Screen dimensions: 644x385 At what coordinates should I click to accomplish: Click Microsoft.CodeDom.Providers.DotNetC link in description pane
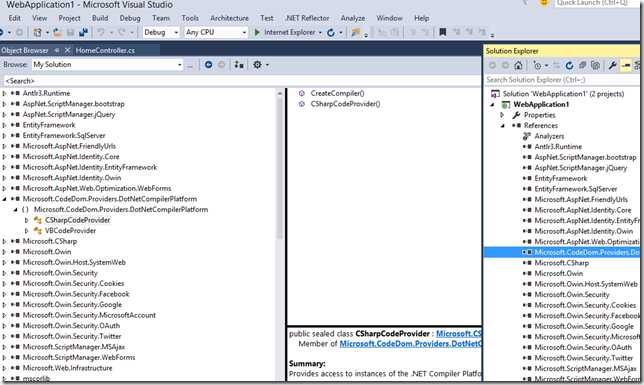coord(410,344)
